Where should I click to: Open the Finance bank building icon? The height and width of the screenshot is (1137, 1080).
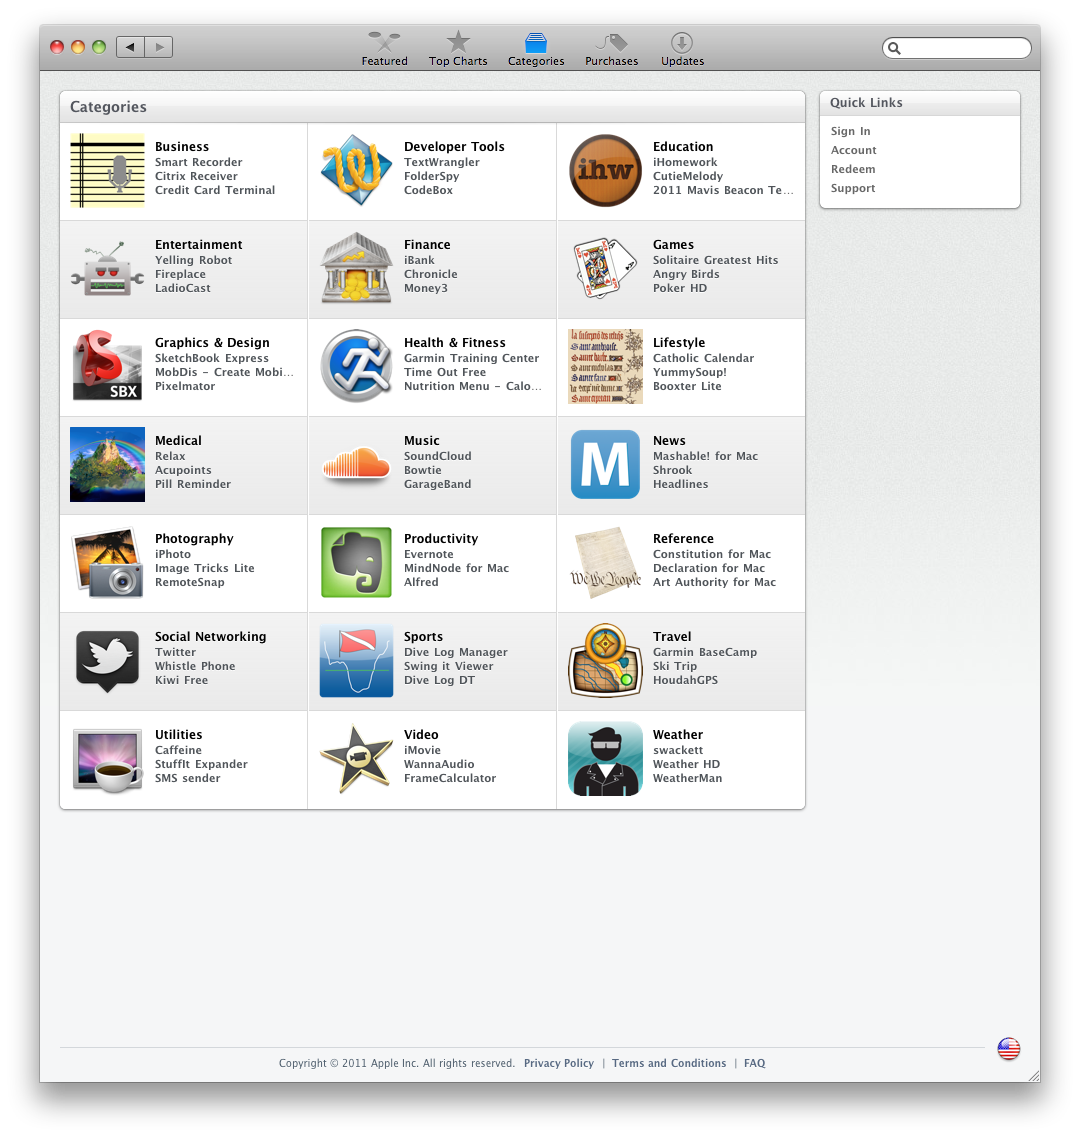(356, 269)
